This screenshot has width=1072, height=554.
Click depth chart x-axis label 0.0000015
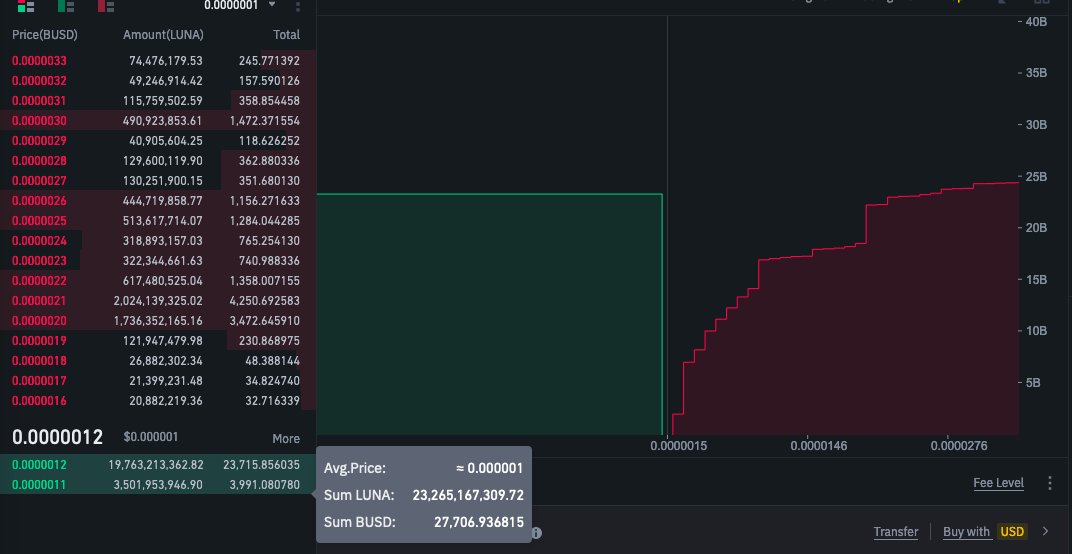pyautogui.click(x=679, y=446)
